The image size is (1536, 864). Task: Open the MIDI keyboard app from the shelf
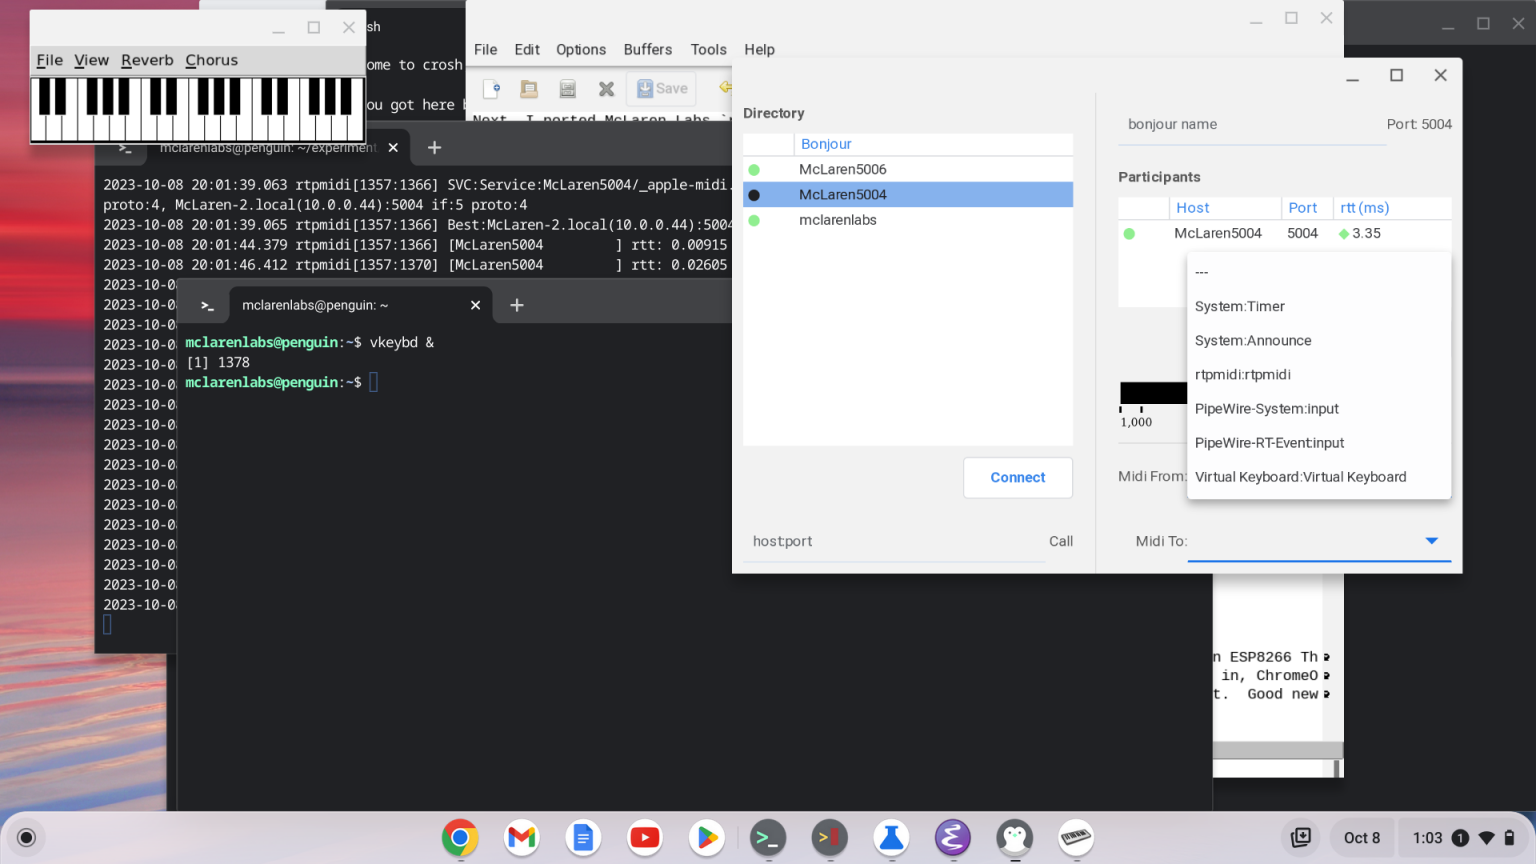click(x=1076, y=838)
